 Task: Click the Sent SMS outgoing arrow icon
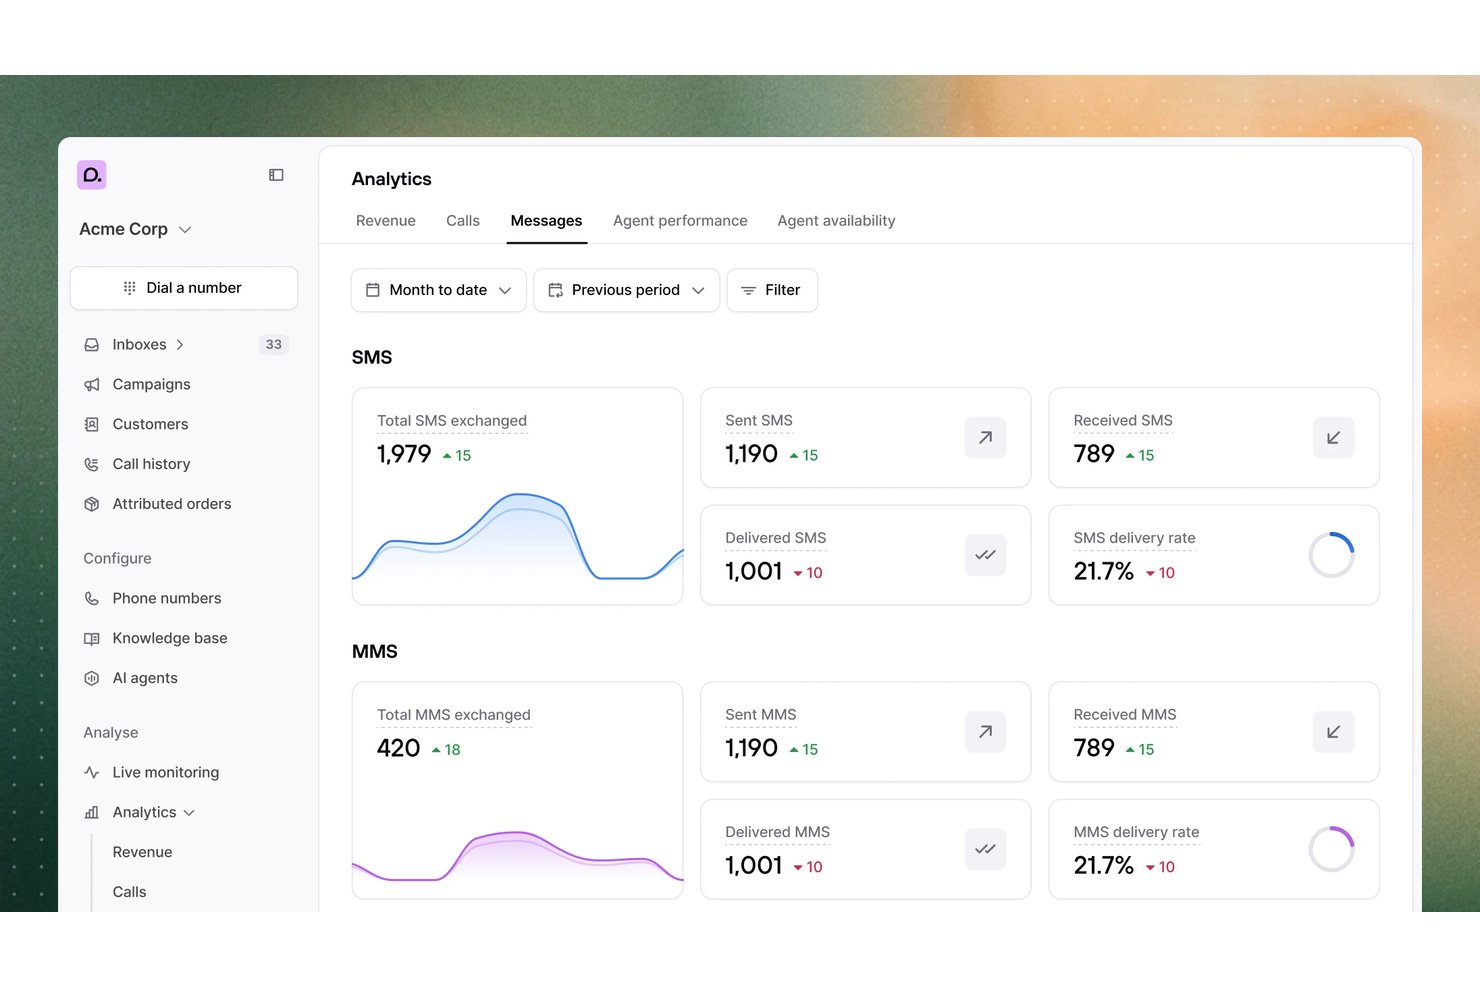click(985, 438)
